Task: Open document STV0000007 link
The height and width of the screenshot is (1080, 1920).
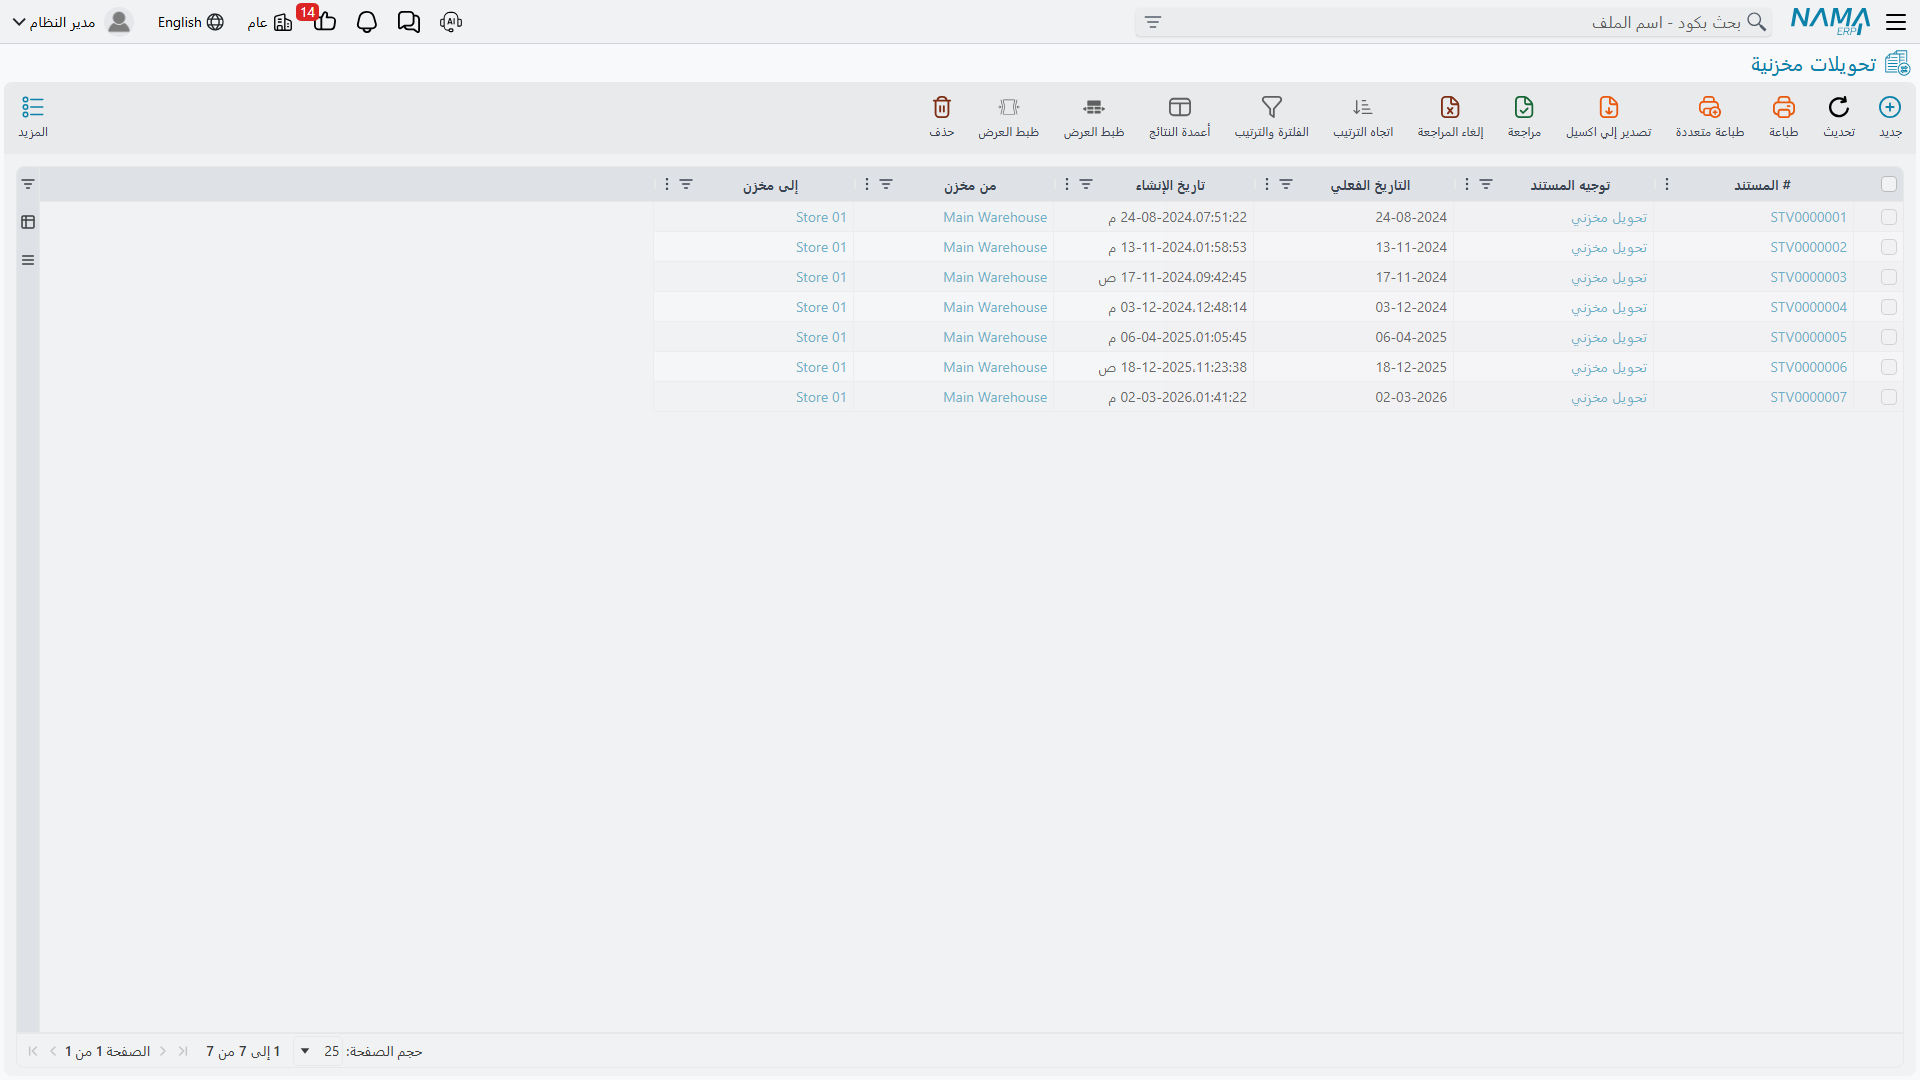Action: 1808,397
